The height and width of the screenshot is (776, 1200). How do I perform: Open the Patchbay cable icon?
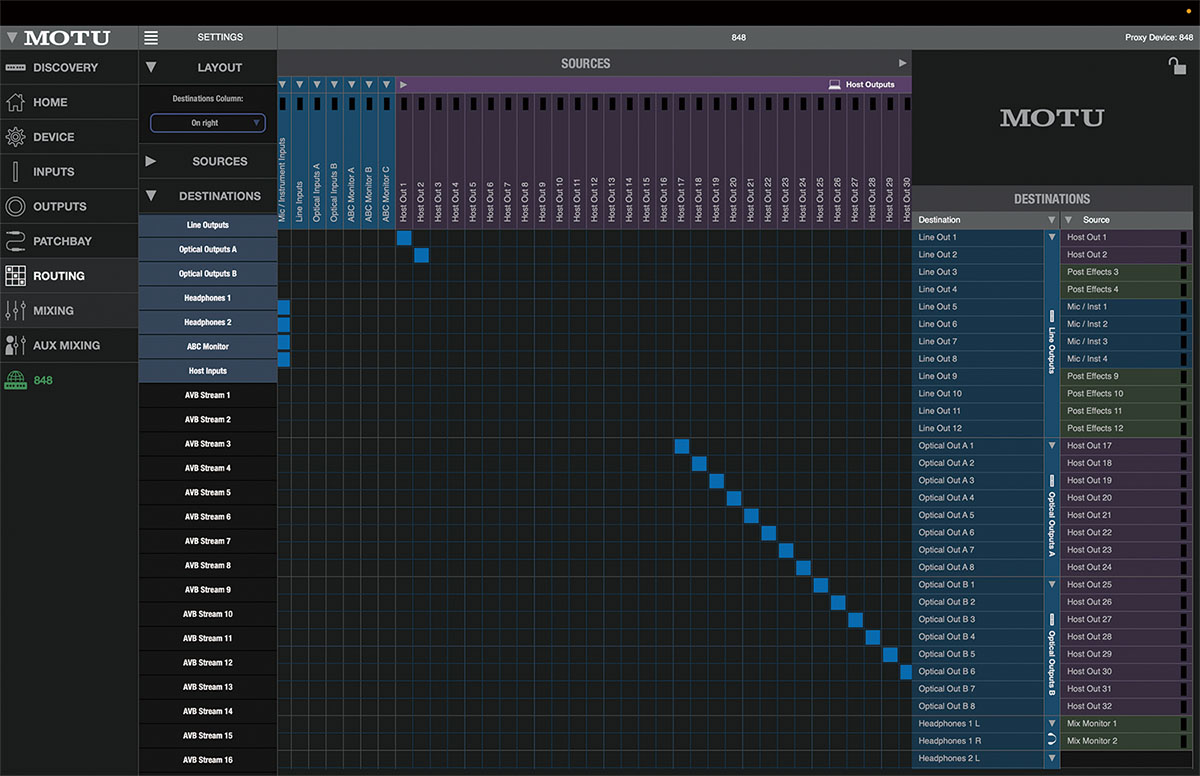(x=15, y=241)
